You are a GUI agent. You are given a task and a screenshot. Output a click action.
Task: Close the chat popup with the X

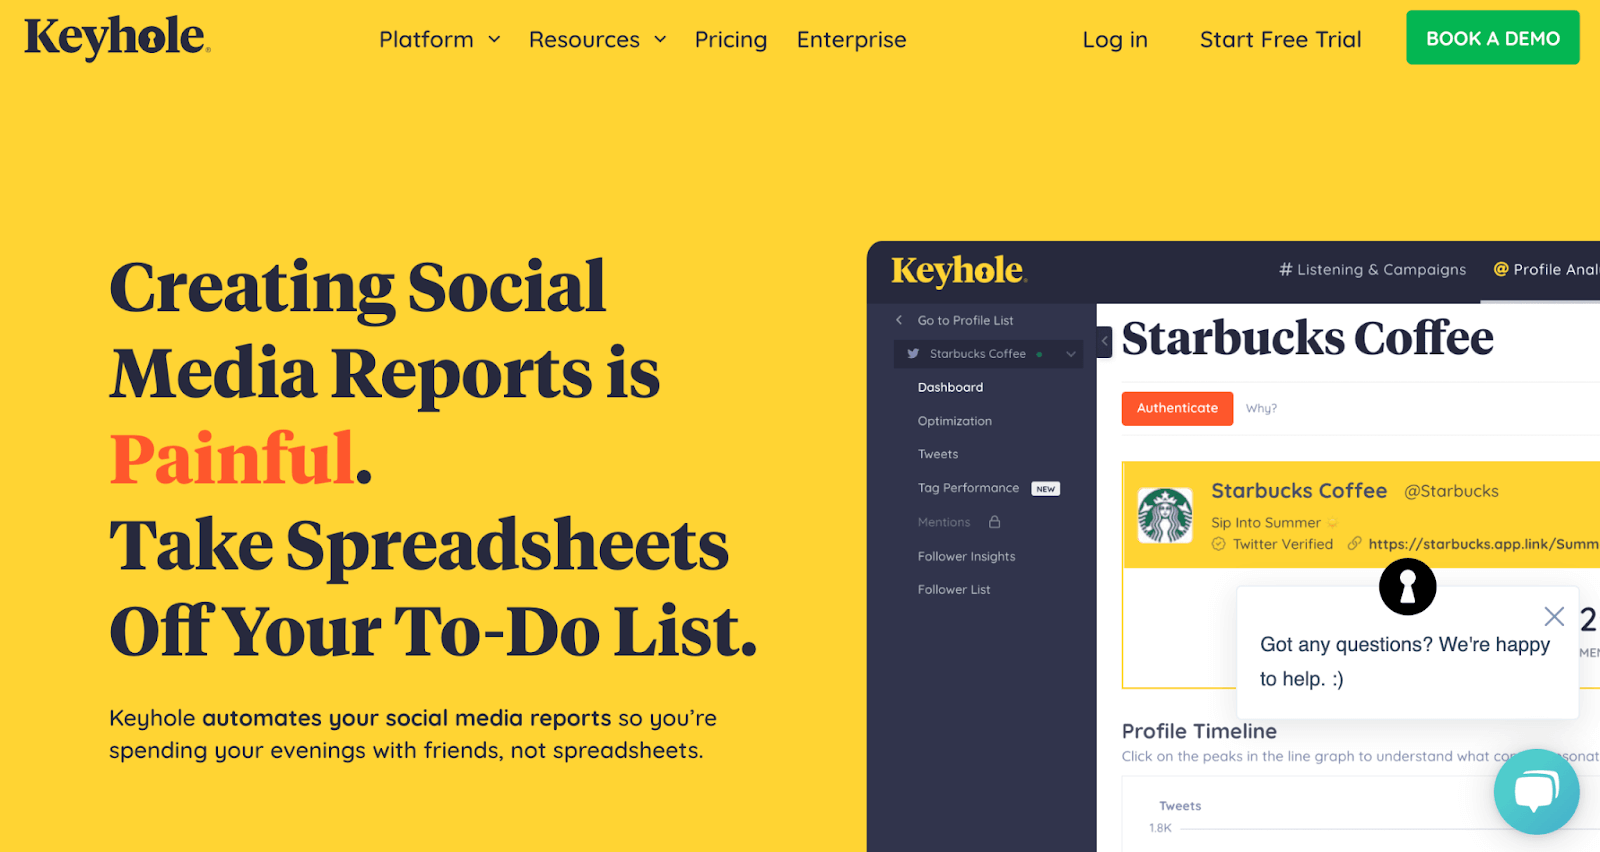click(x=1554, y=616)
